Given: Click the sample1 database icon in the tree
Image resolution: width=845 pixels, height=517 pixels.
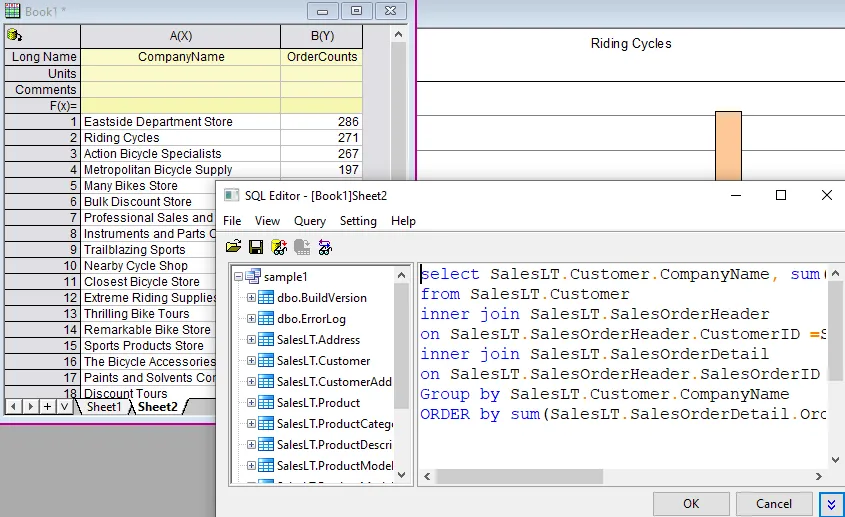Looking at the screenshot, I should (x=253, y=276).
